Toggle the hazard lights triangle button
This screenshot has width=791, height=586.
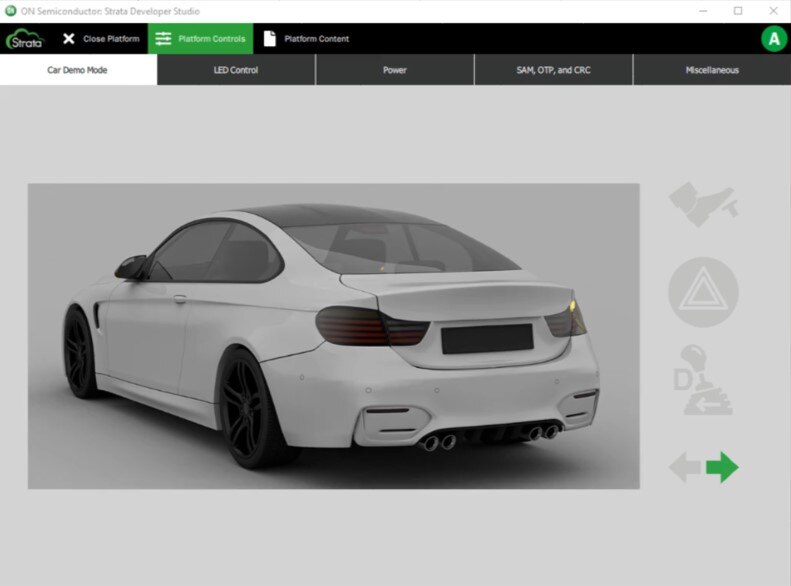pos(703,292)
